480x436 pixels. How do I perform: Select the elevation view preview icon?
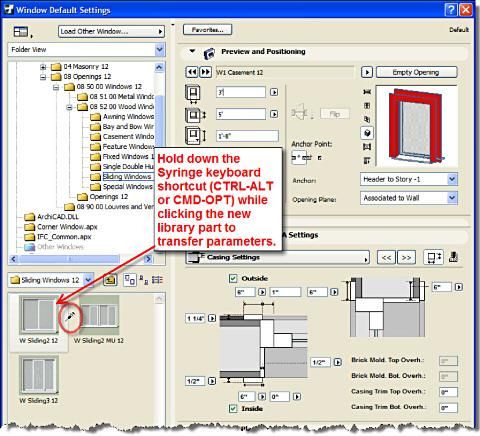(367, 105)
